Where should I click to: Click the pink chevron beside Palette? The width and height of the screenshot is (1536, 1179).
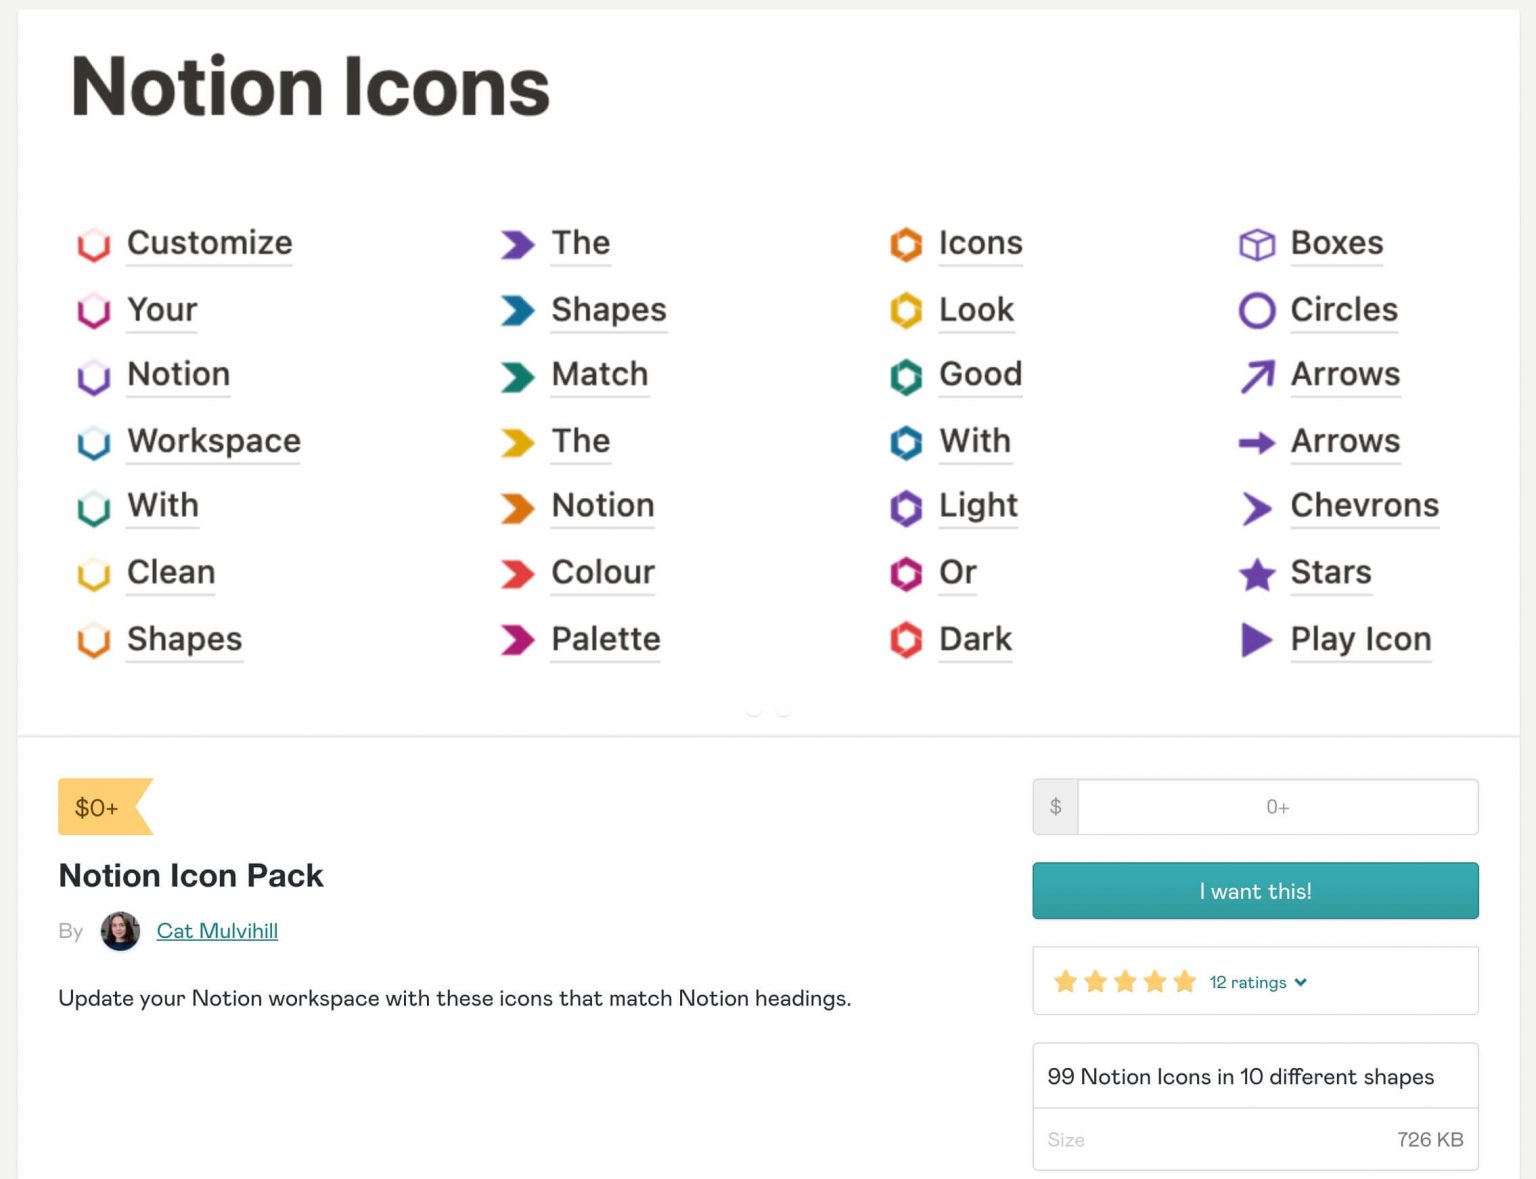coord(516,640)
